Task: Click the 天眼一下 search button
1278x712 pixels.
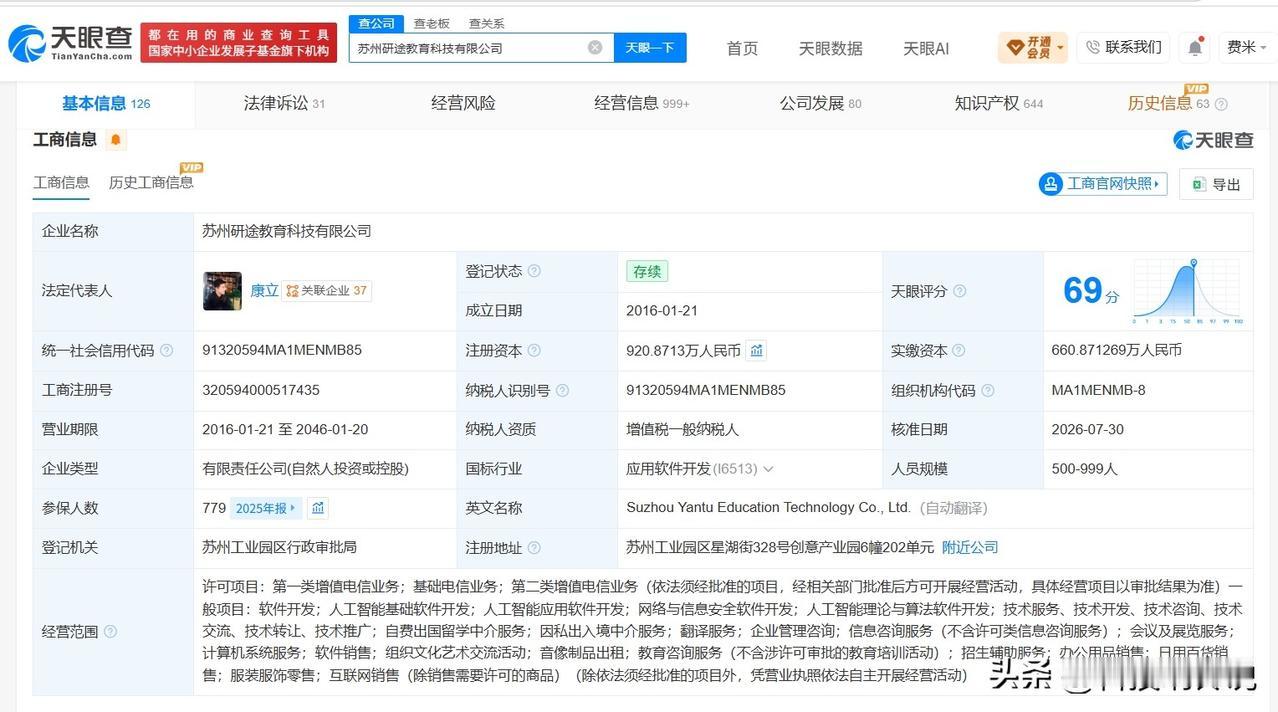Action: (x=650, y=47)
